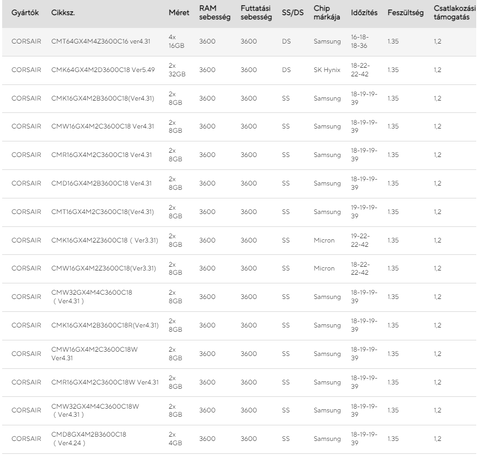The image size is (480, 456).
Task: Click 18-19-19-39 timing in CMD8GX4M2B3600C18 row
Action: pyautogui.click(x=364, y=439)
